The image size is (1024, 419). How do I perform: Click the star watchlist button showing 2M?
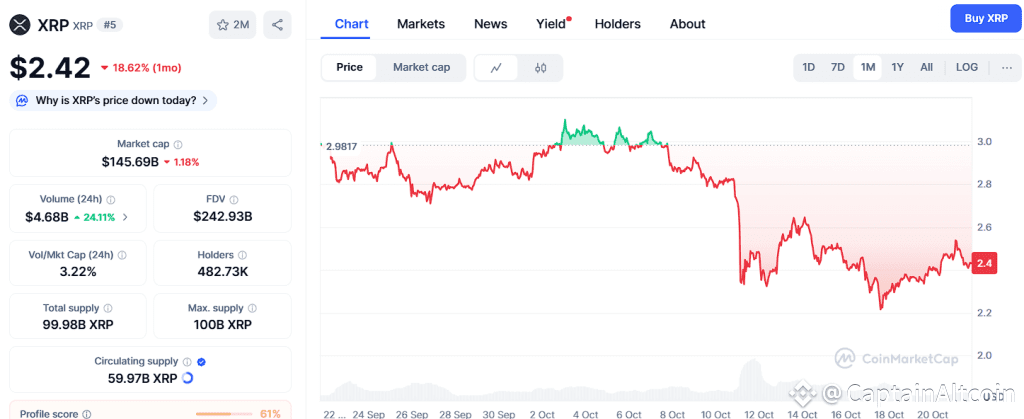pos(233,25)
